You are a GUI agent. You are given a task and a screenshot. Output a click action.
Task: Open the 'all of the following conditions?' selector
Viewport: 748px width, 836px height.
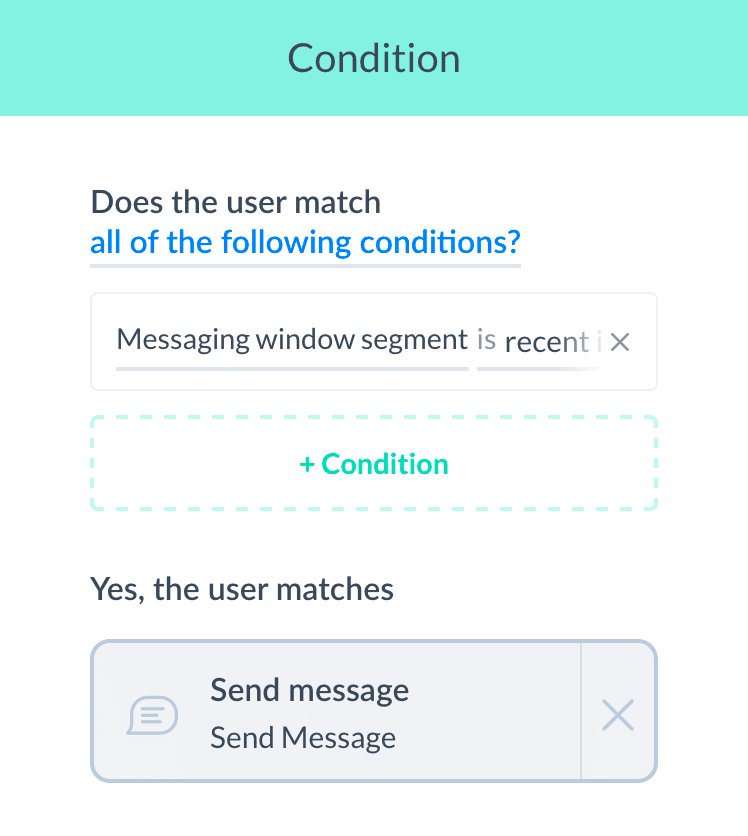(305, 243)
